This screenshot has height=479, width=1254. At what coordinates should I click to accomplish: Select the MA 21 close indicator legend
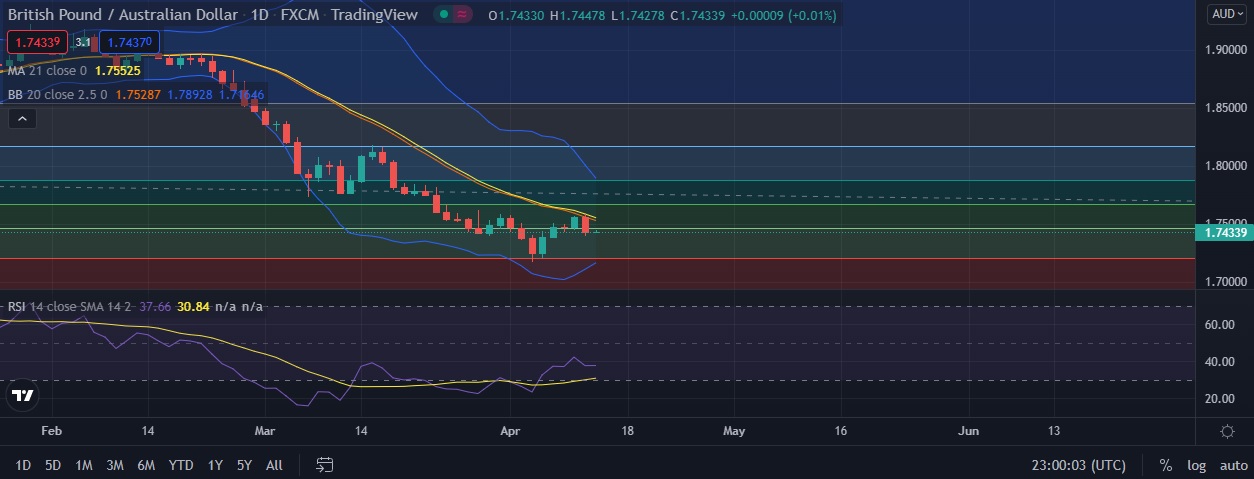tap(46, 71)
